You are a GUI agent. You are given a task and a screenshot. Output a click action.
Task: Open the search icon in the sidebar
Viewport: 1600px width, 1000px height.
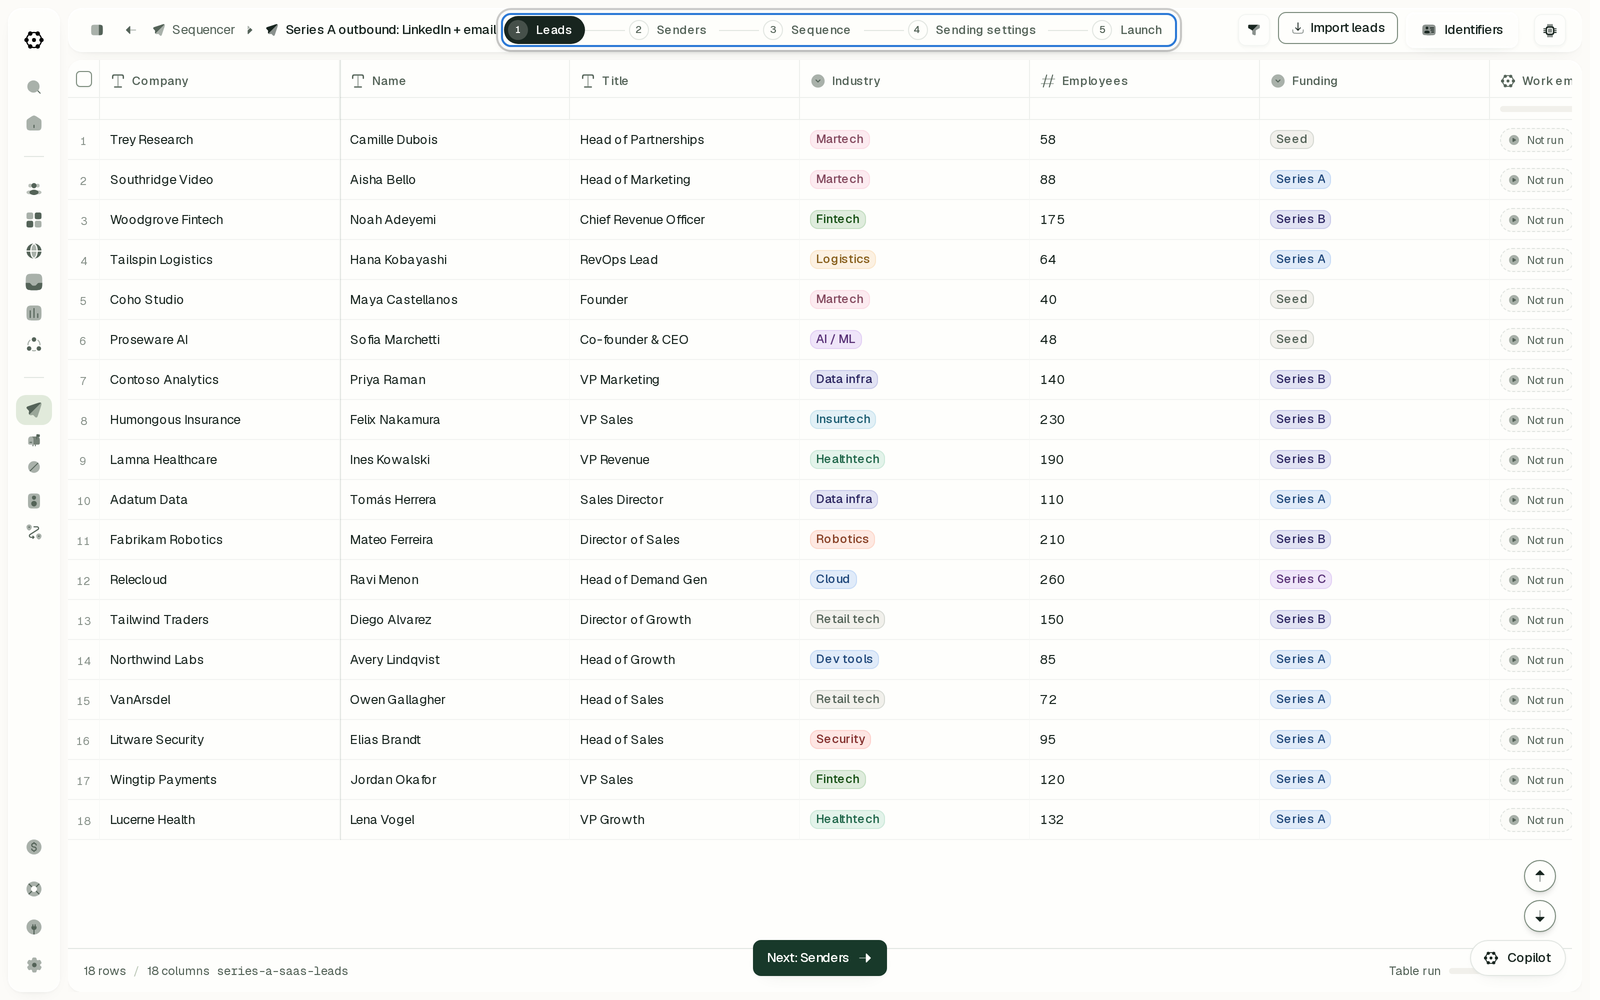pyautogui.click(x=34, y=88)
